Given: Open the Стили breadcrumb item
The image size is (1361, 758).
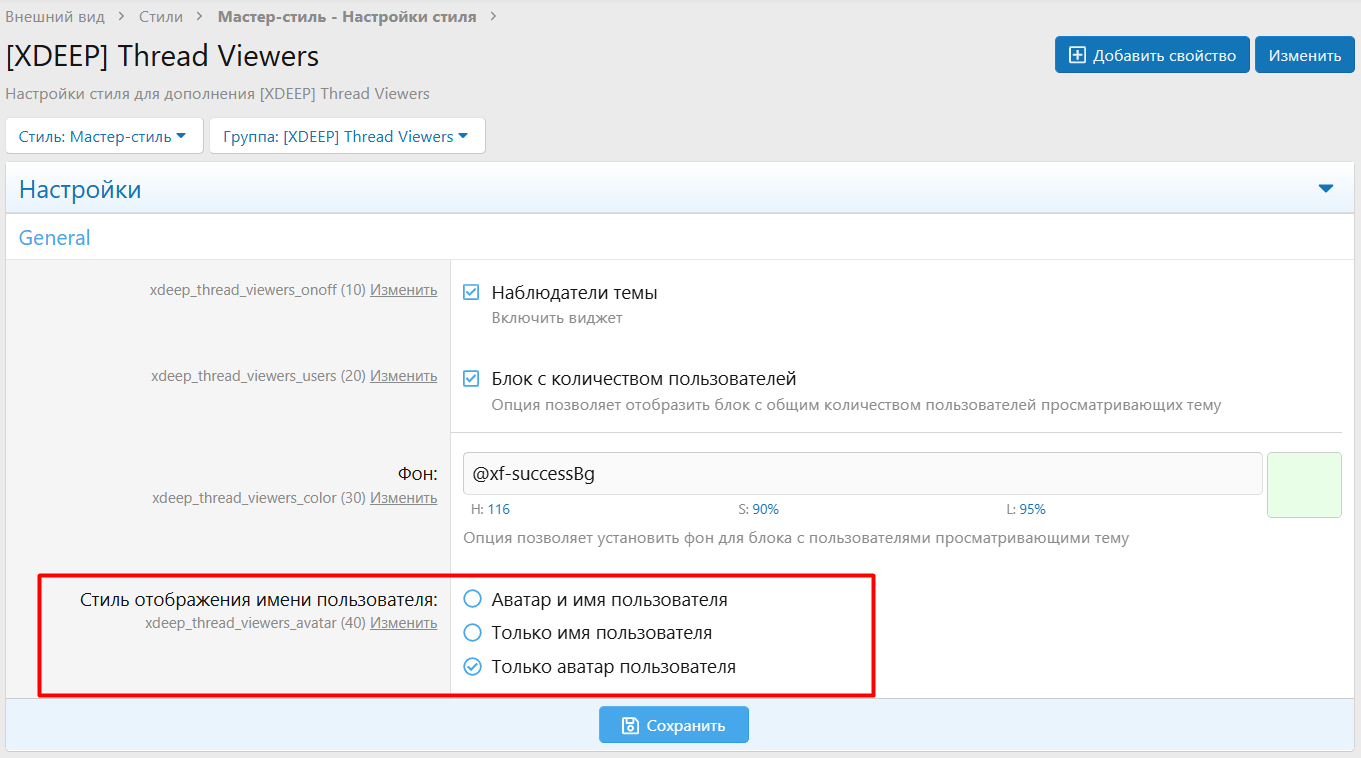Looking at the screenshot, I should (161, 16).
